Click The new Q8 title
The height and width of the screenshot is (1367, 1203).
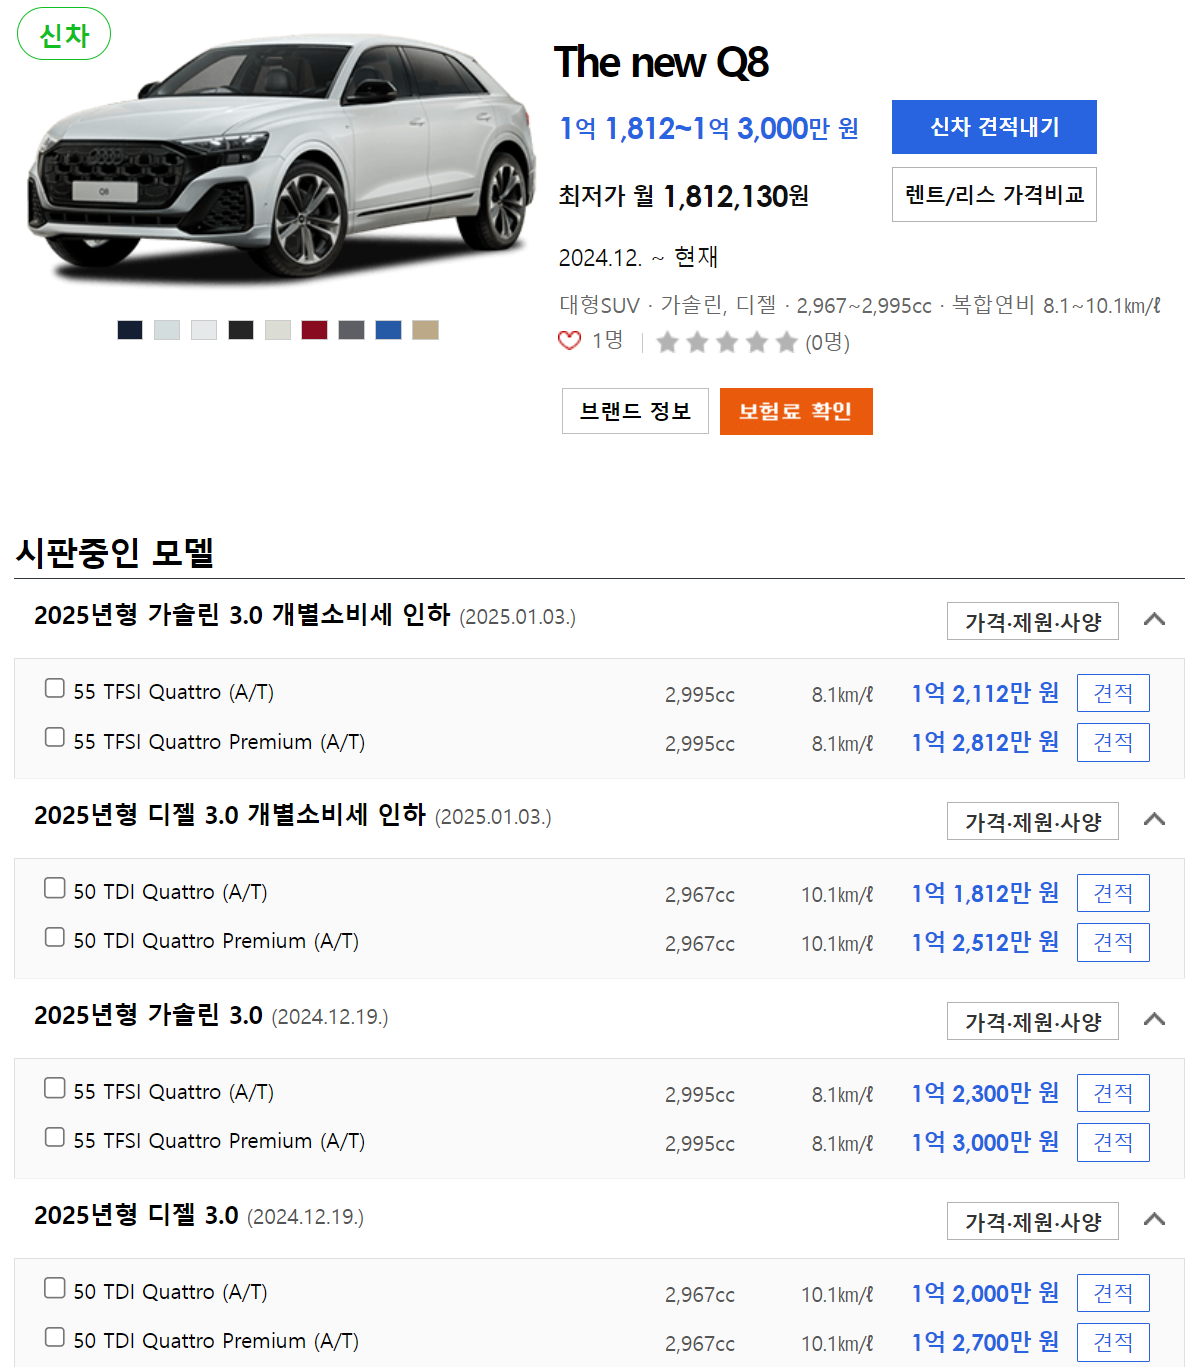coord(661,62)
